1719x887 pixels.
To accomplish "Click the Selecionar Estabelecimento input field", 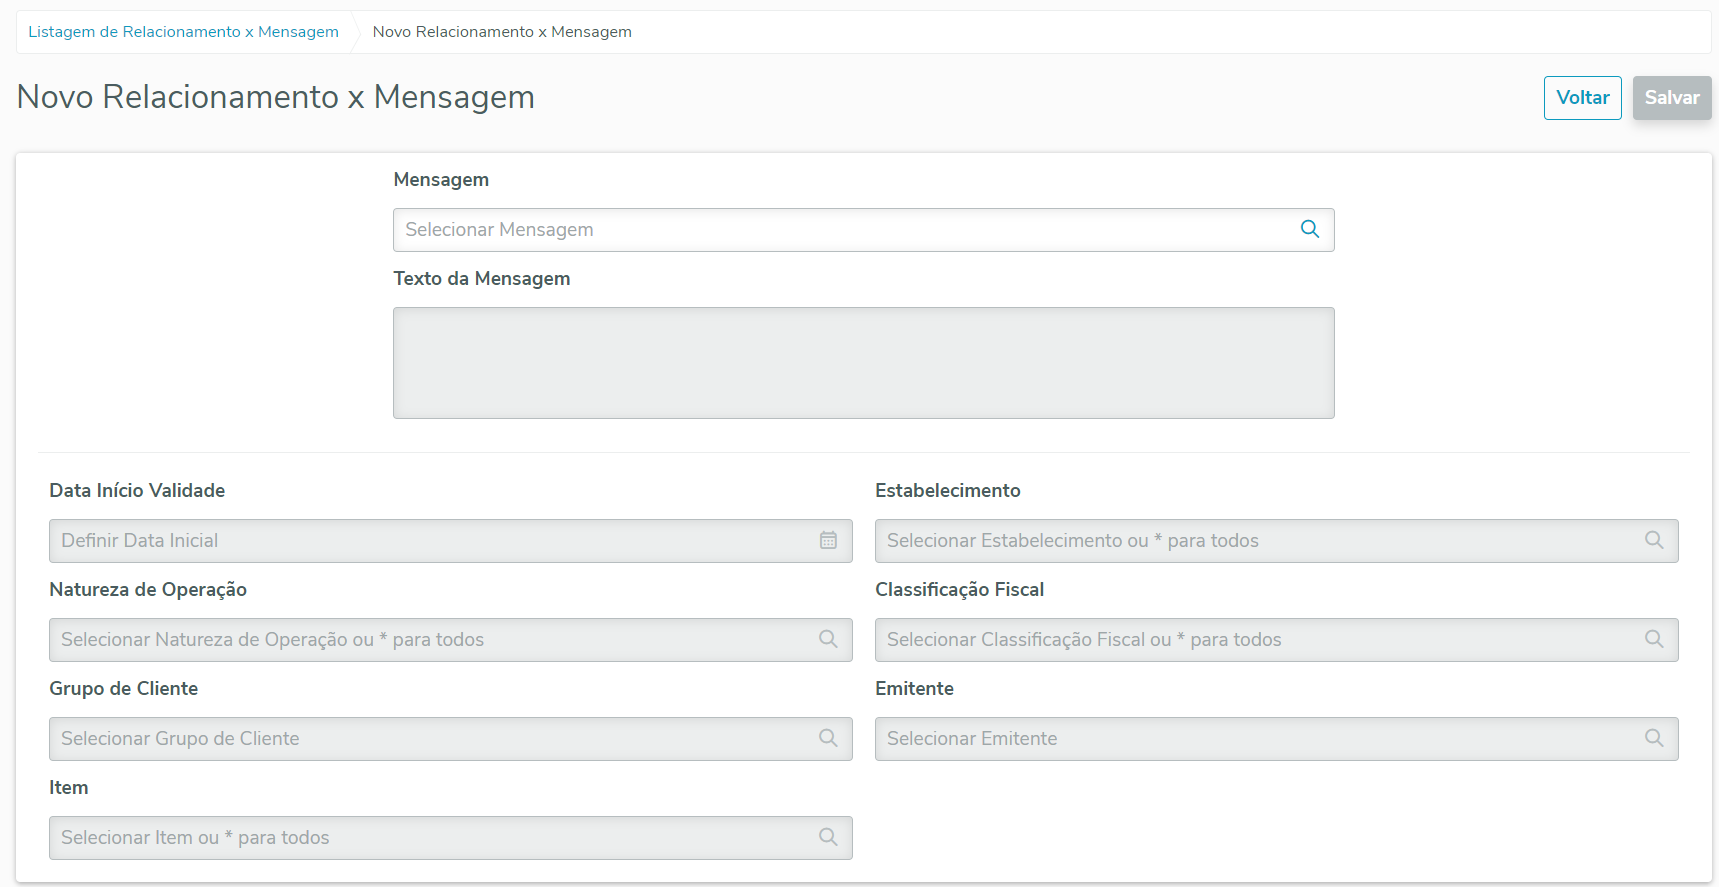I will click(1255, 541).
